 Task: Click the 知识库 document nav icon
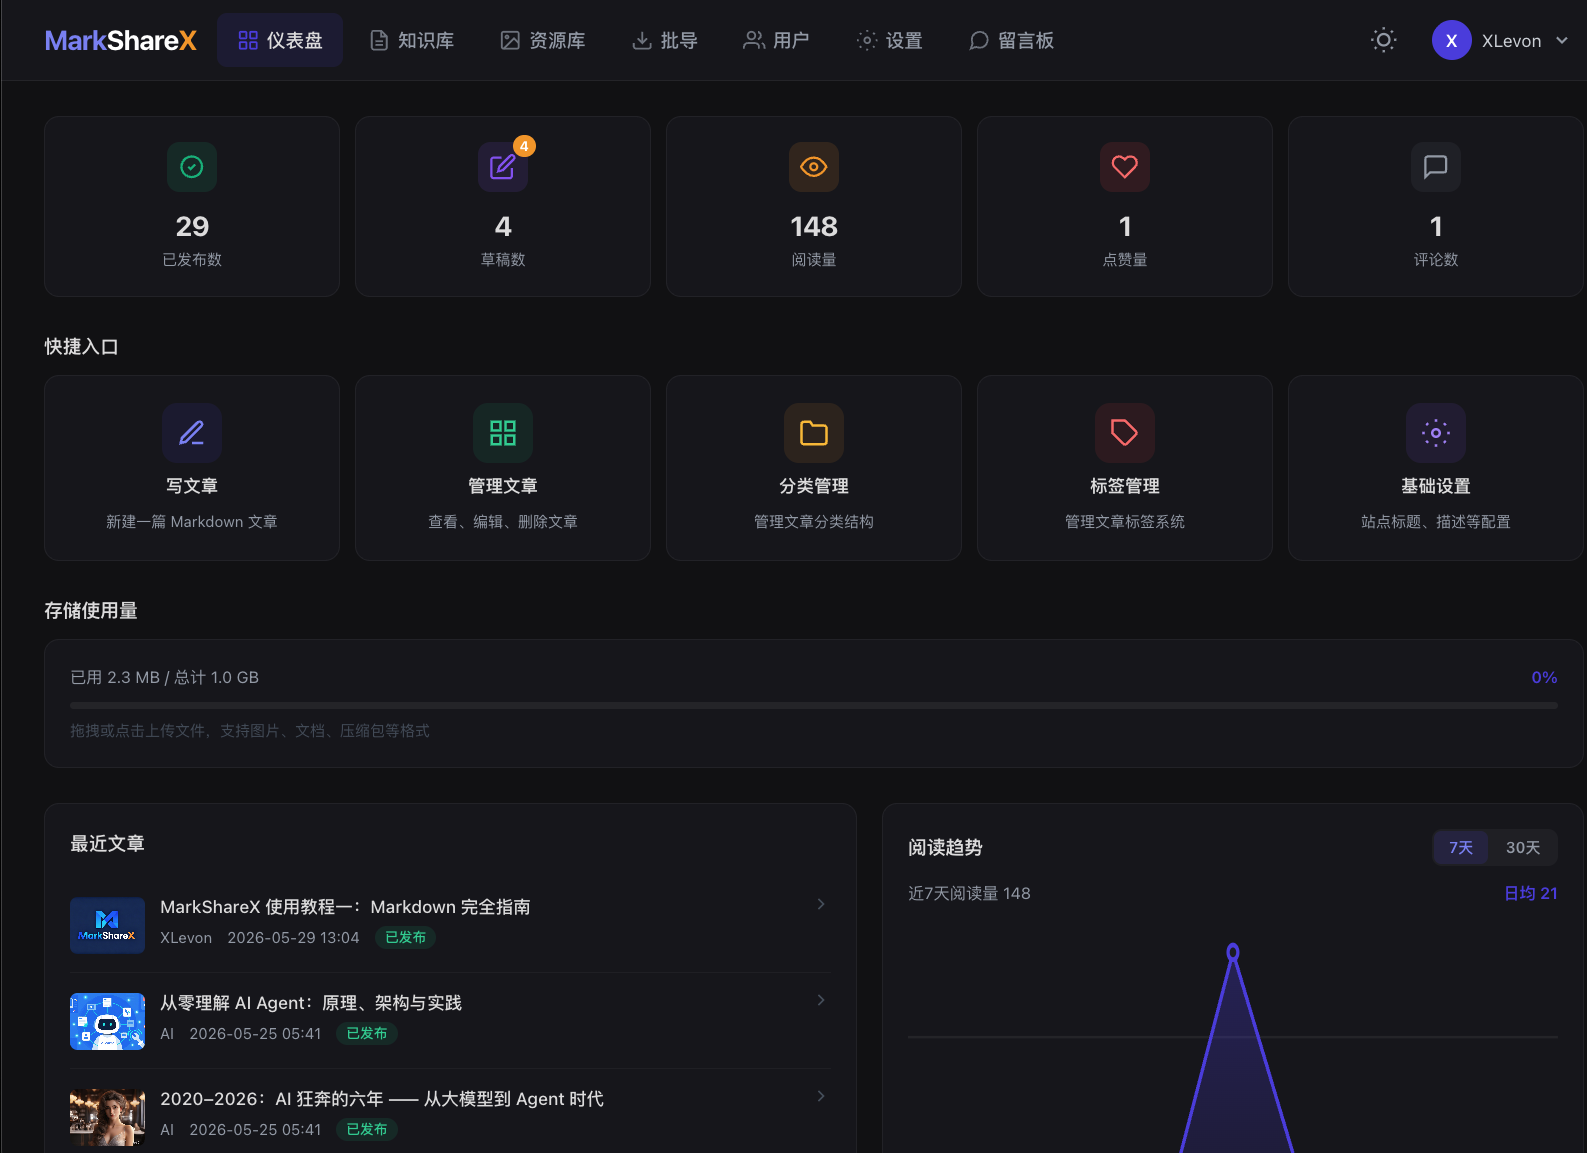[x=379, y=40]
